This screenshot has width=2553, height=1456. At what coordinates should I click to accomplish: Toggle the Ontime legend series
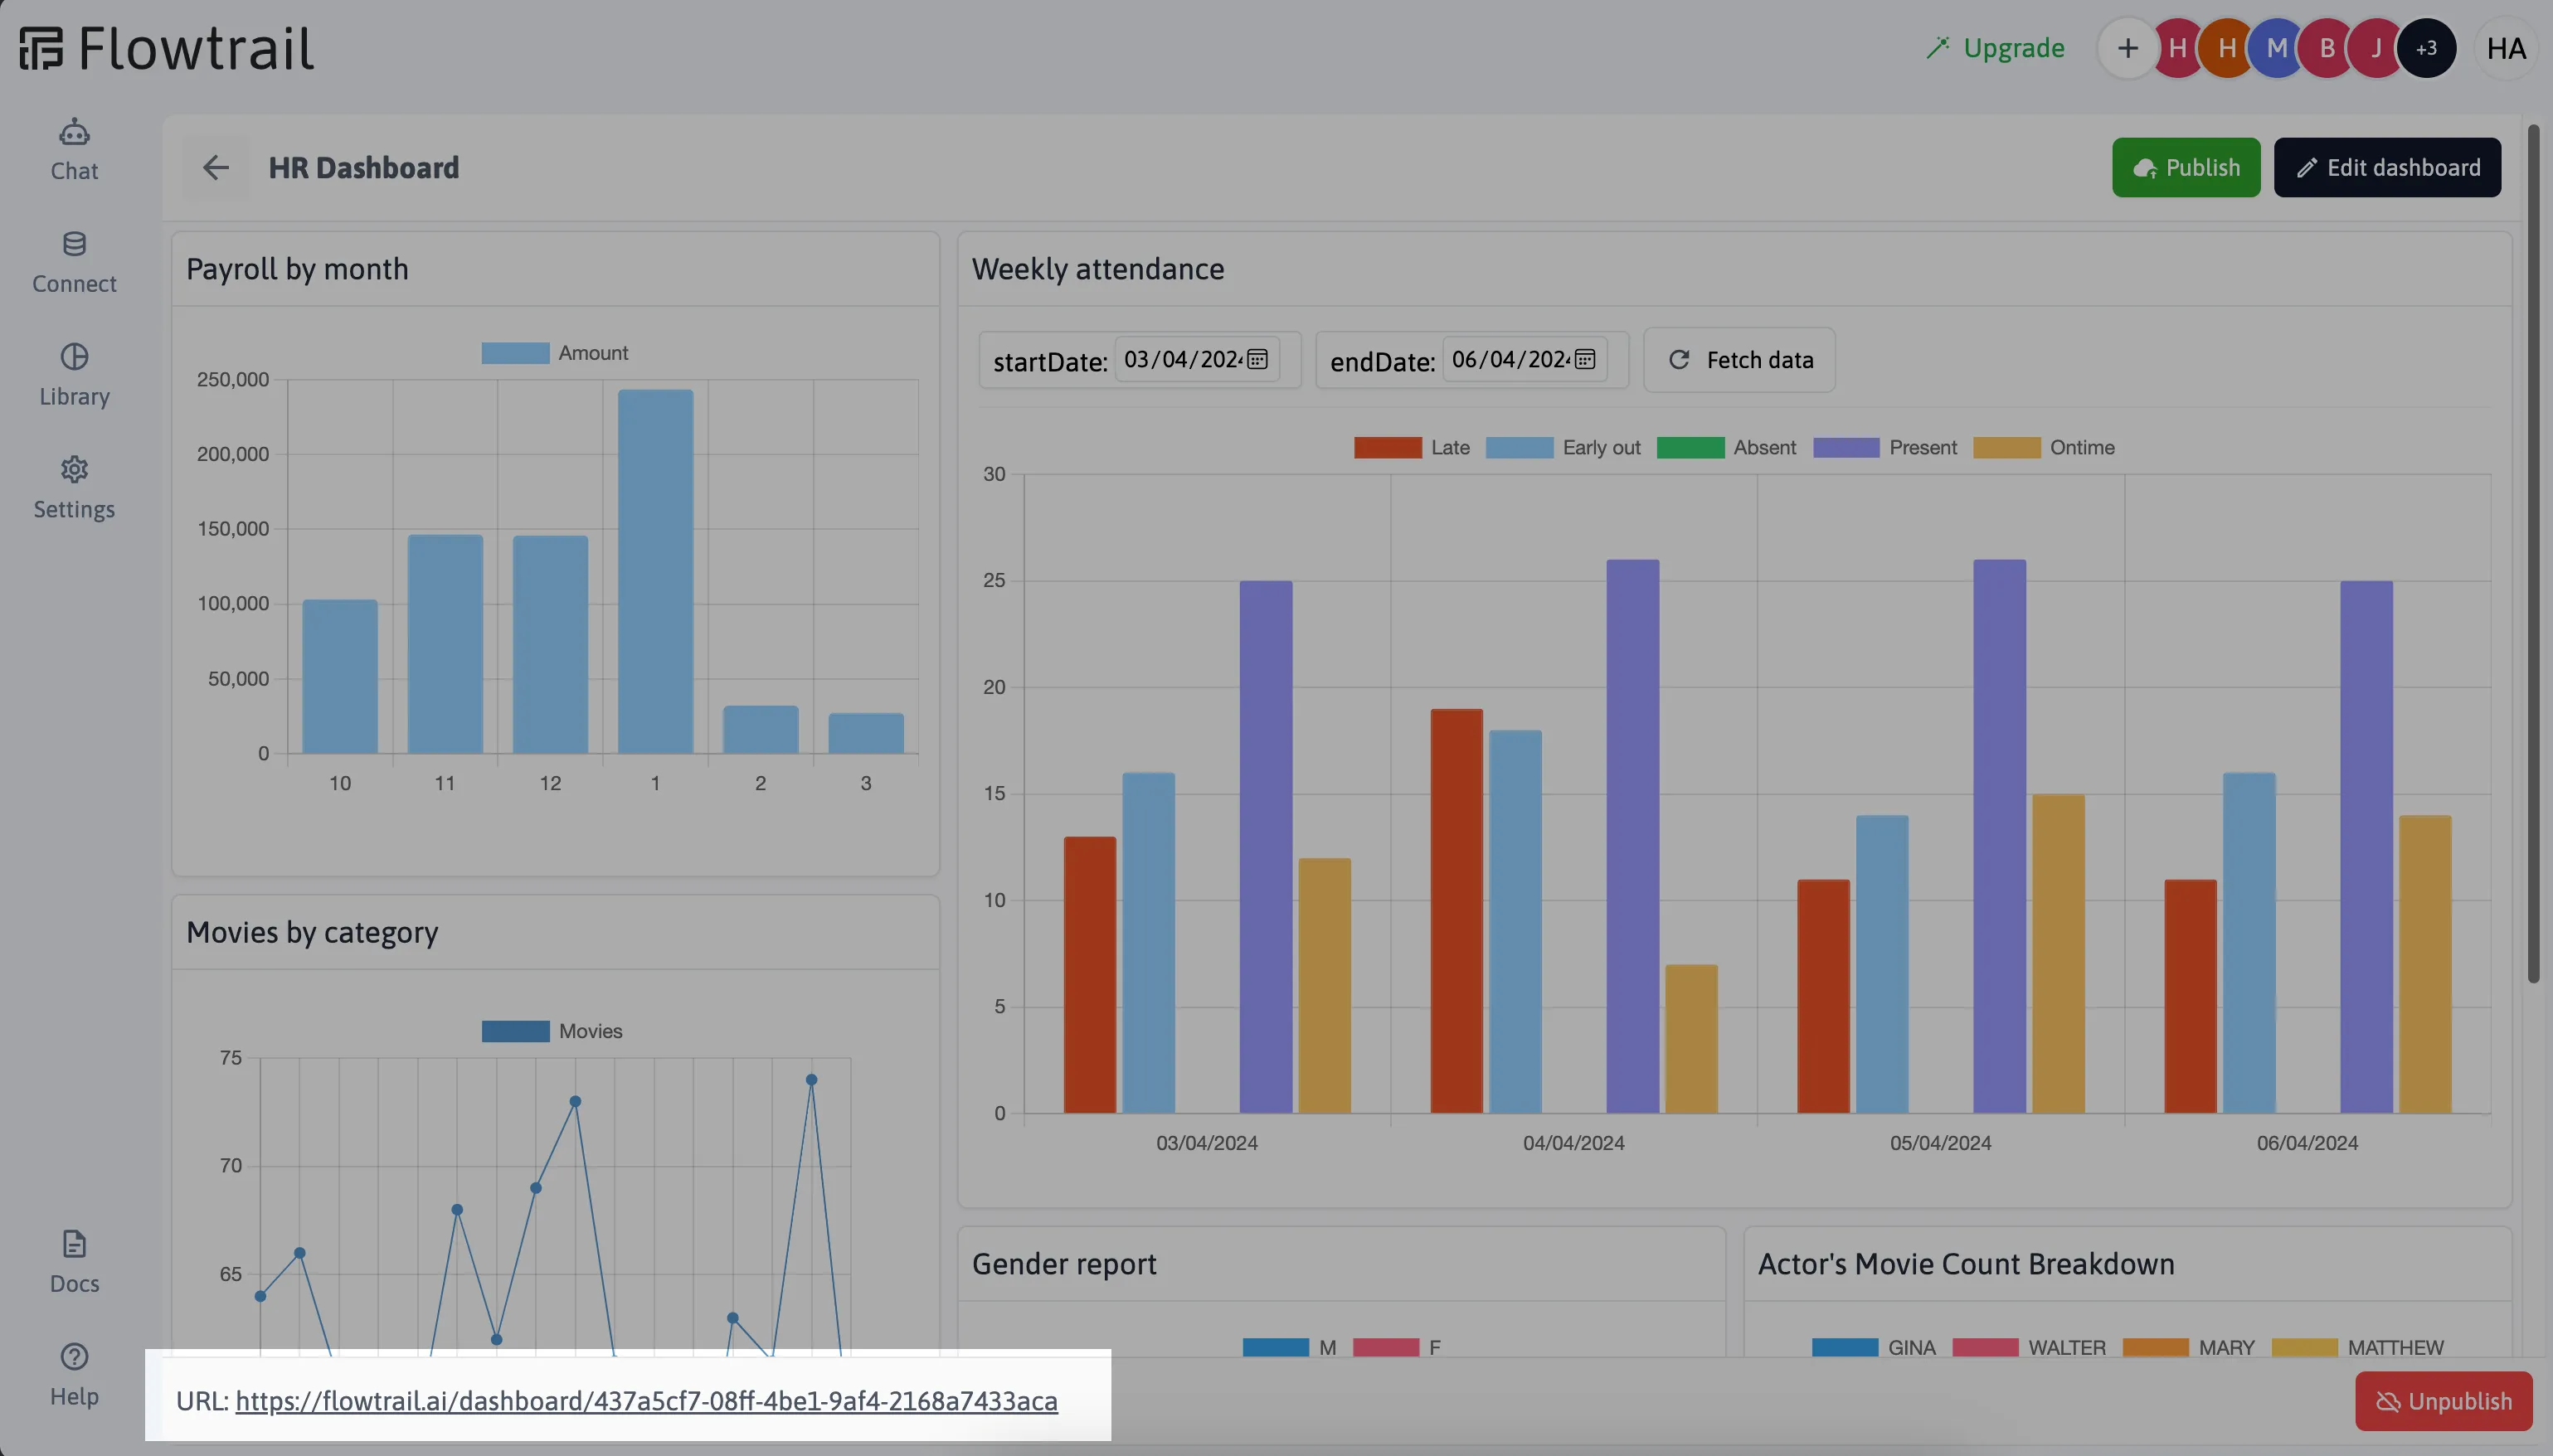tap(2044, 447)
